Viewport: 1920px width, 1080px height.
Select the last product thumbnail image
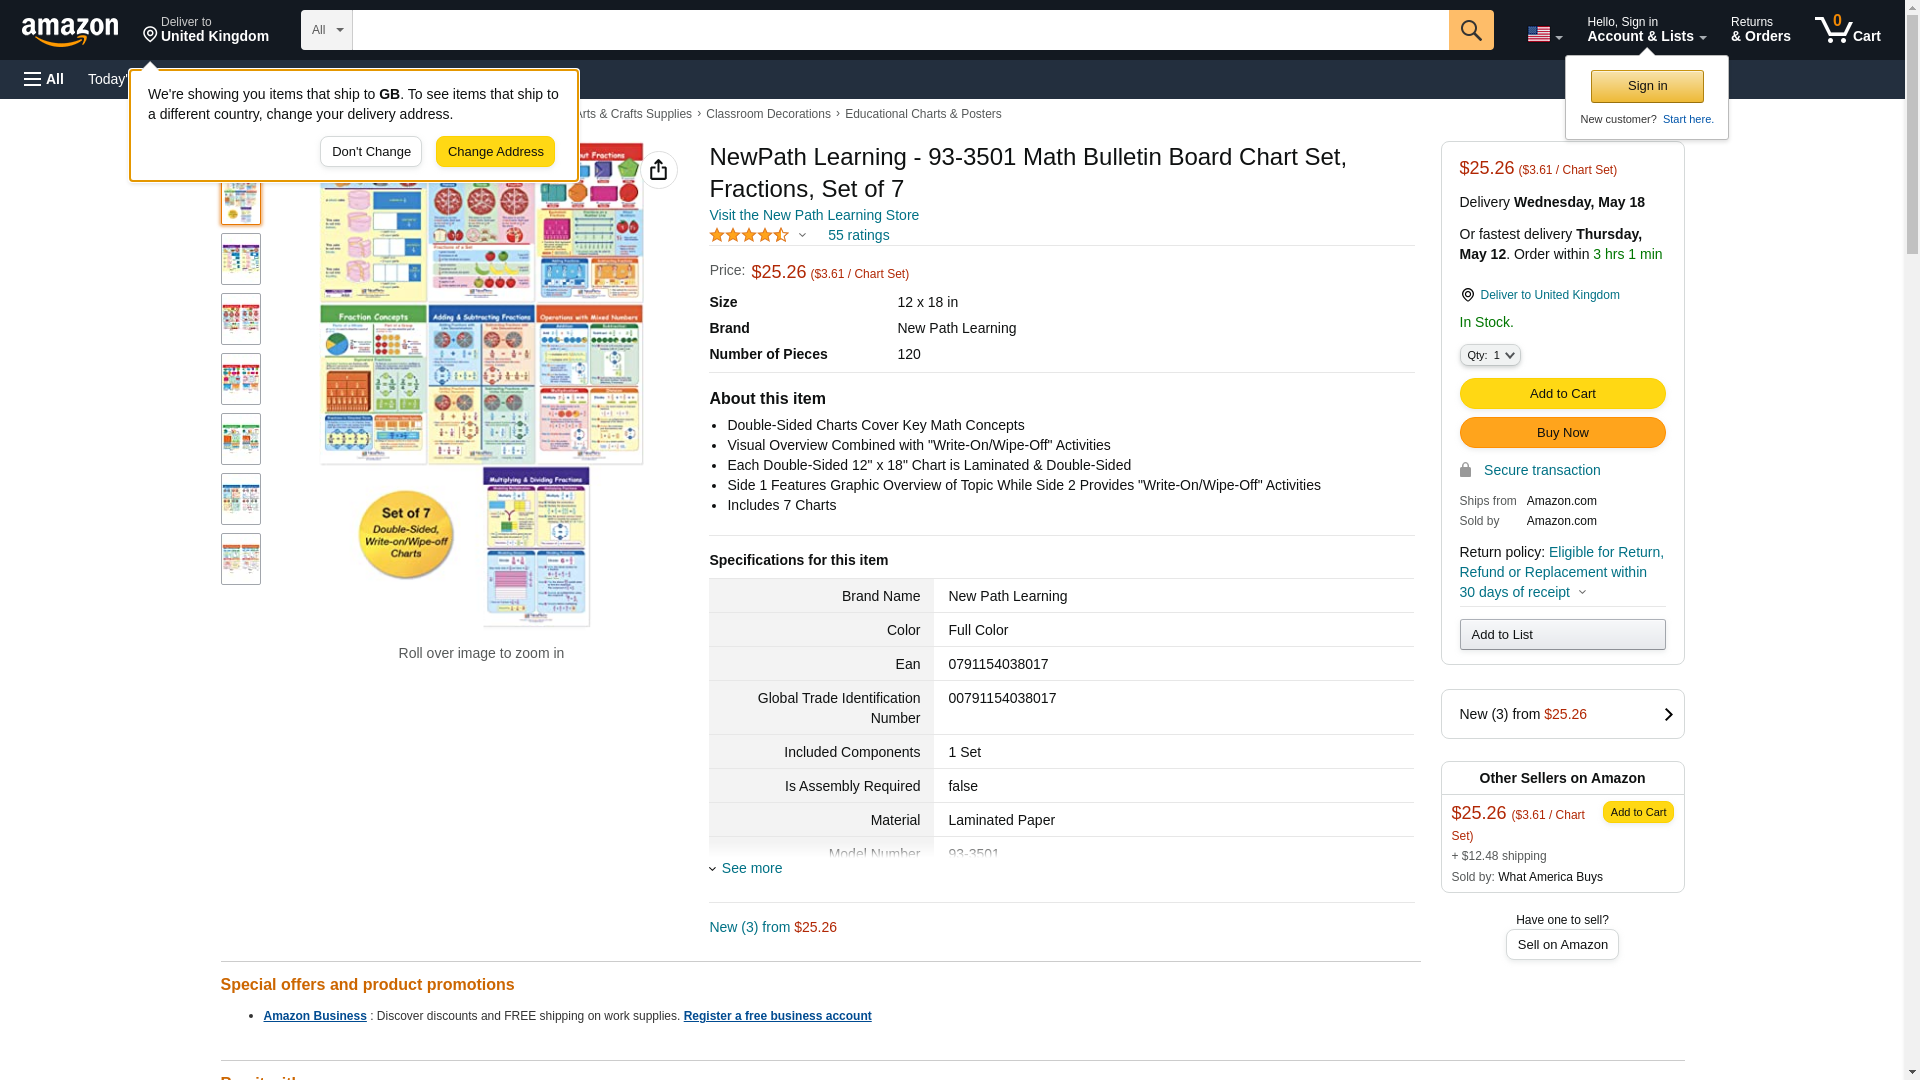coord(241,559)
